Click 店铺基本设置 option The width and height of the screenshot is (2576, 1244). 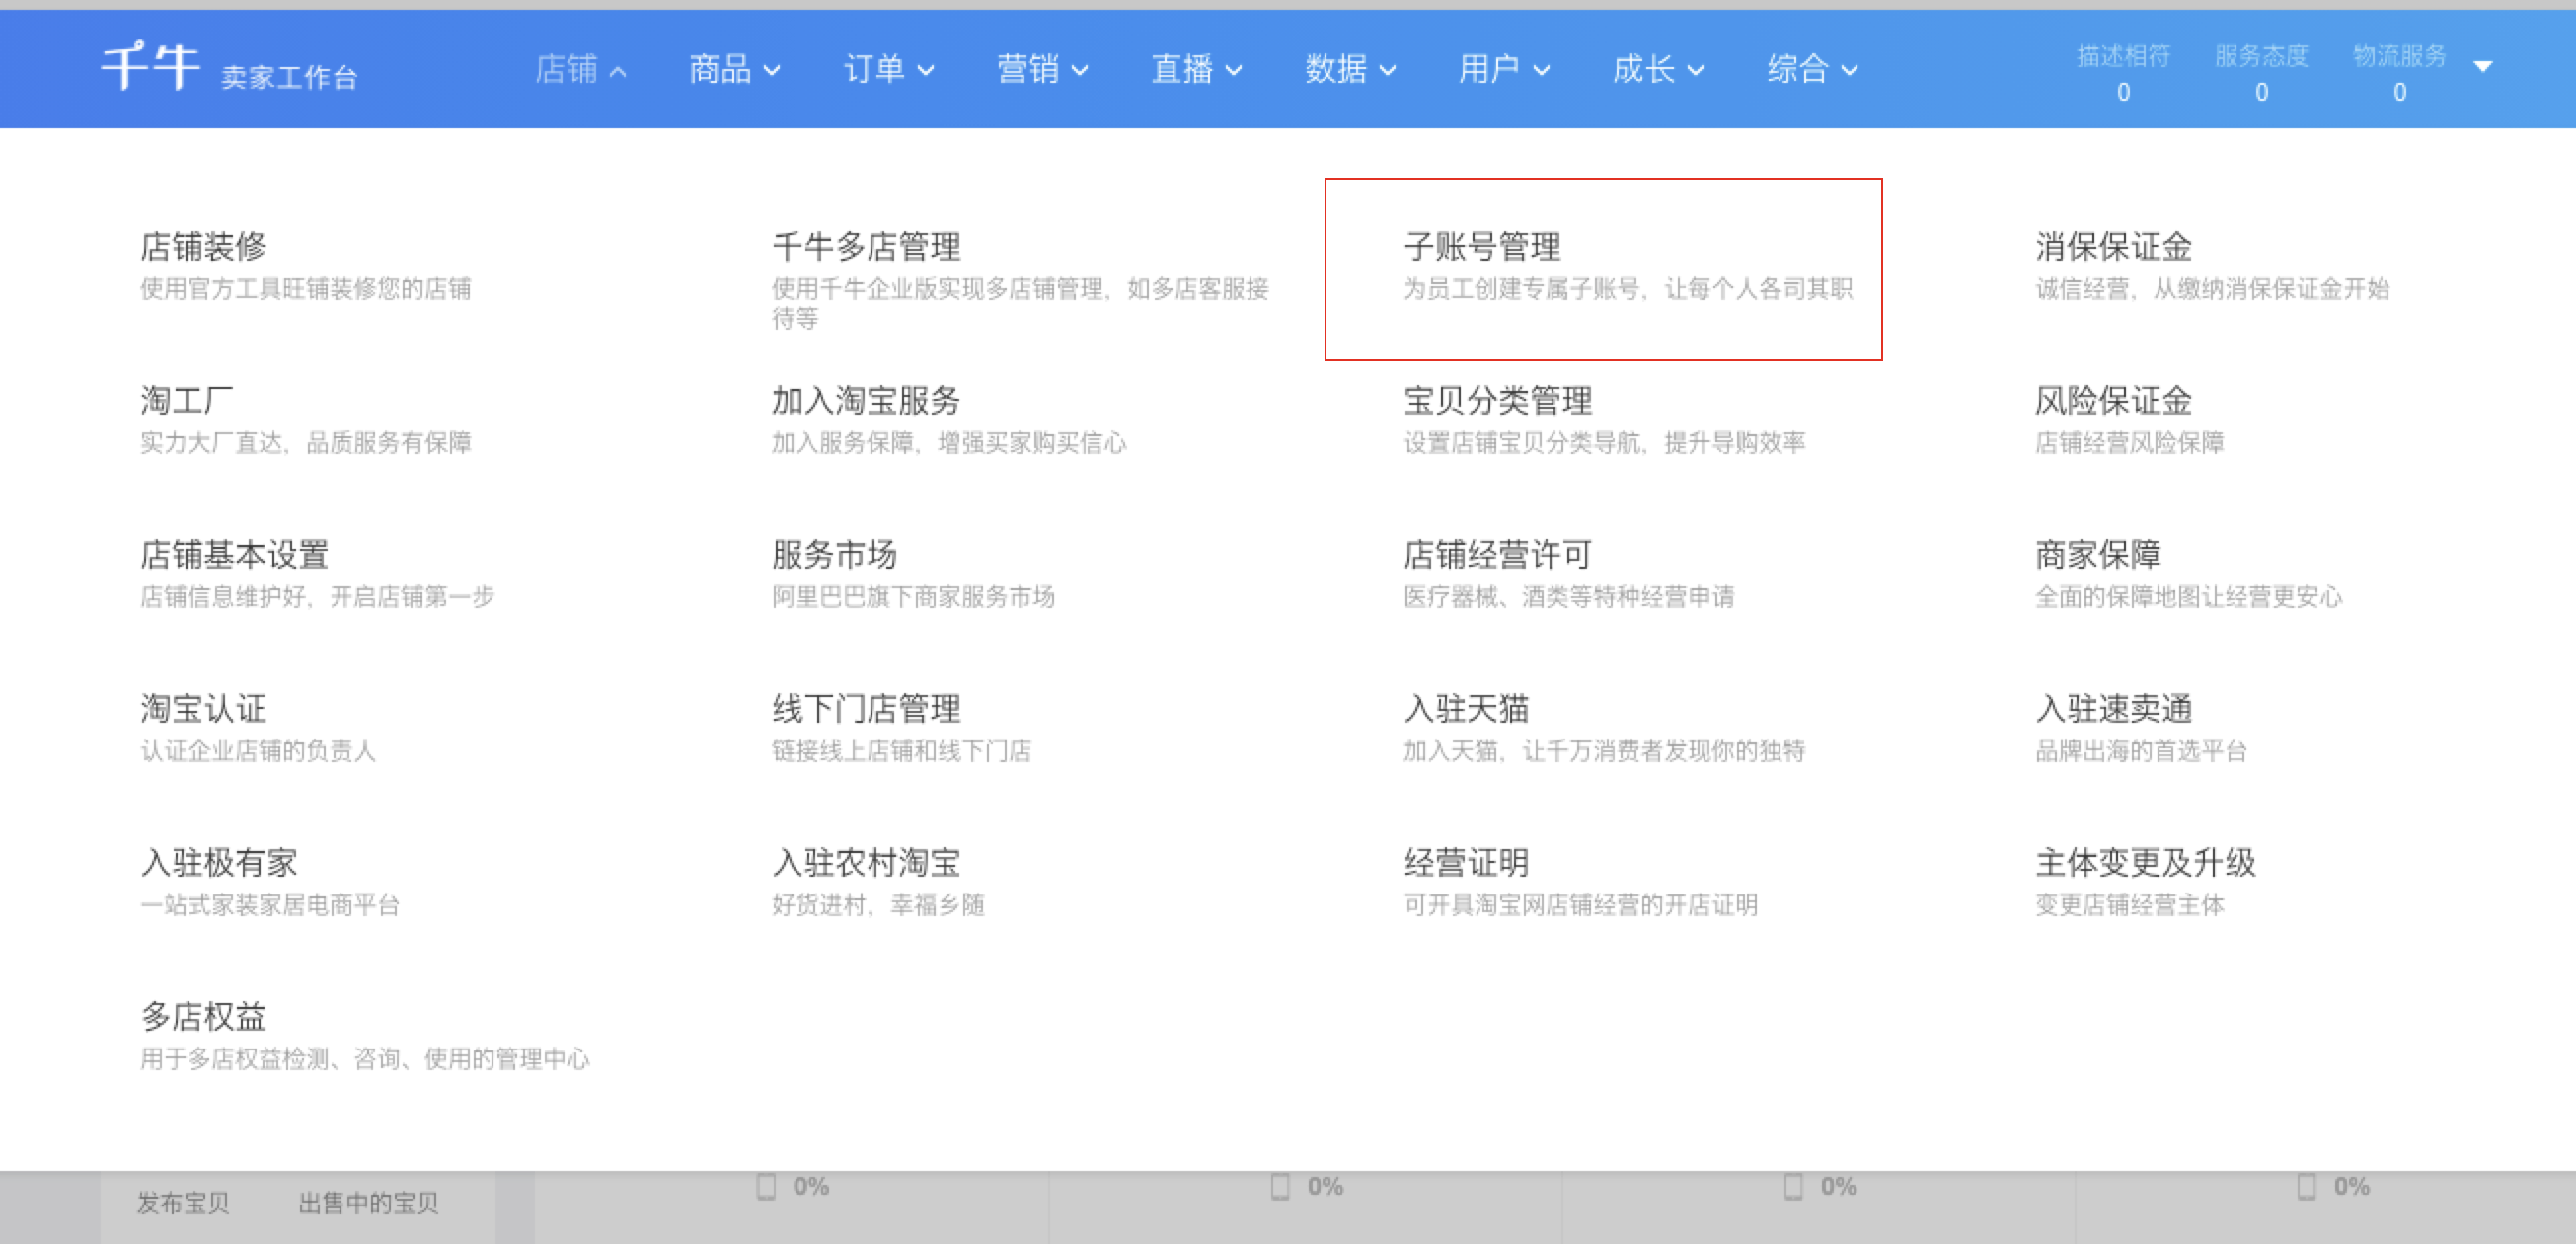pyautogui.click(x=234, y=554)
